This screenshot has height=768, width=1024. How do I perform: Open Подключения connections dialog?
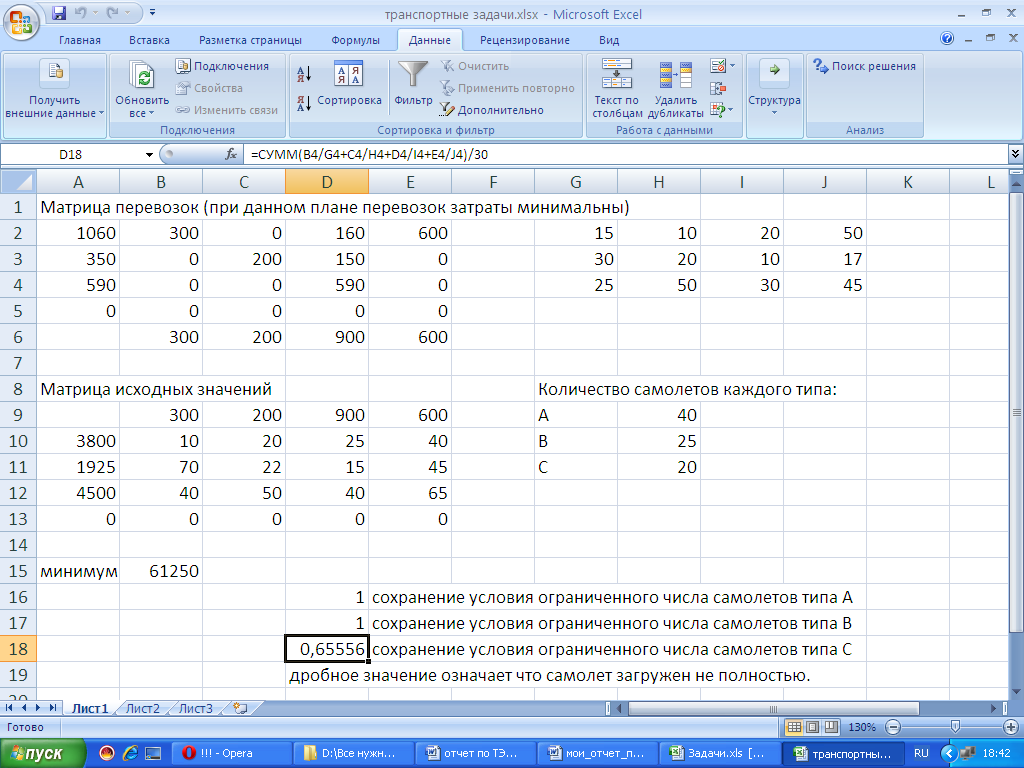pyautogui.click(x=222, y=66)
